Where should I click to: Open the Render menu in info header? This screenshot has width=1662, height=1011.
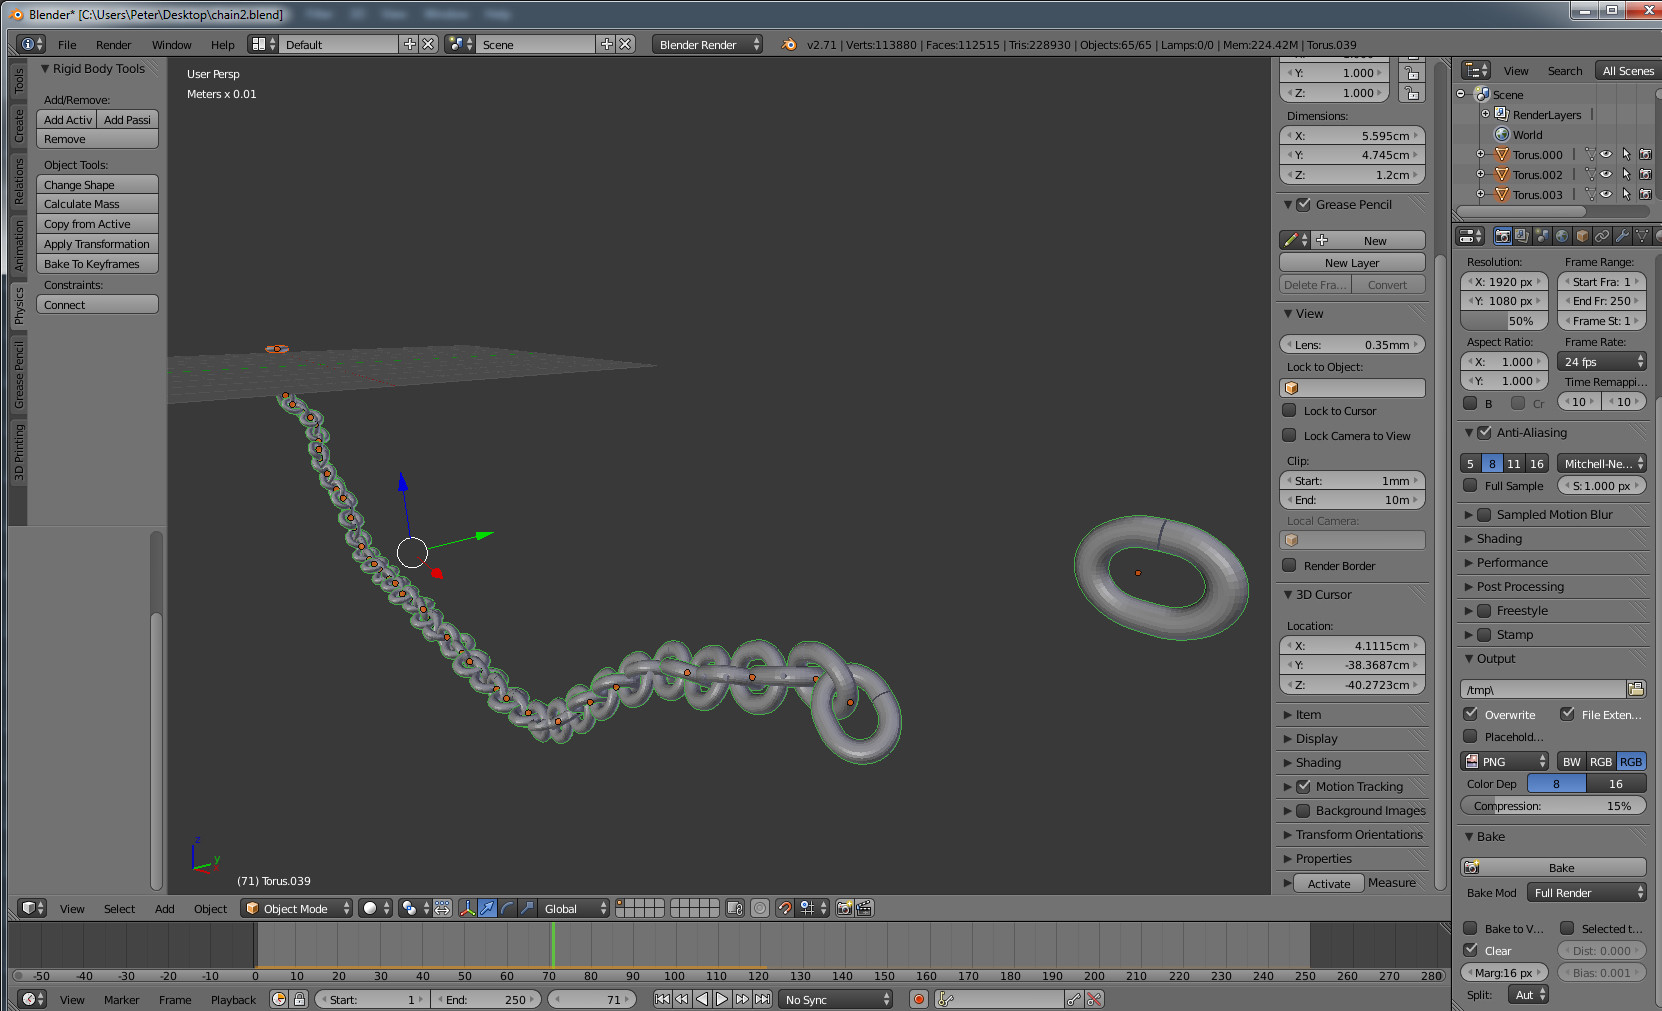pyautogui.click(x=113, y=45)
